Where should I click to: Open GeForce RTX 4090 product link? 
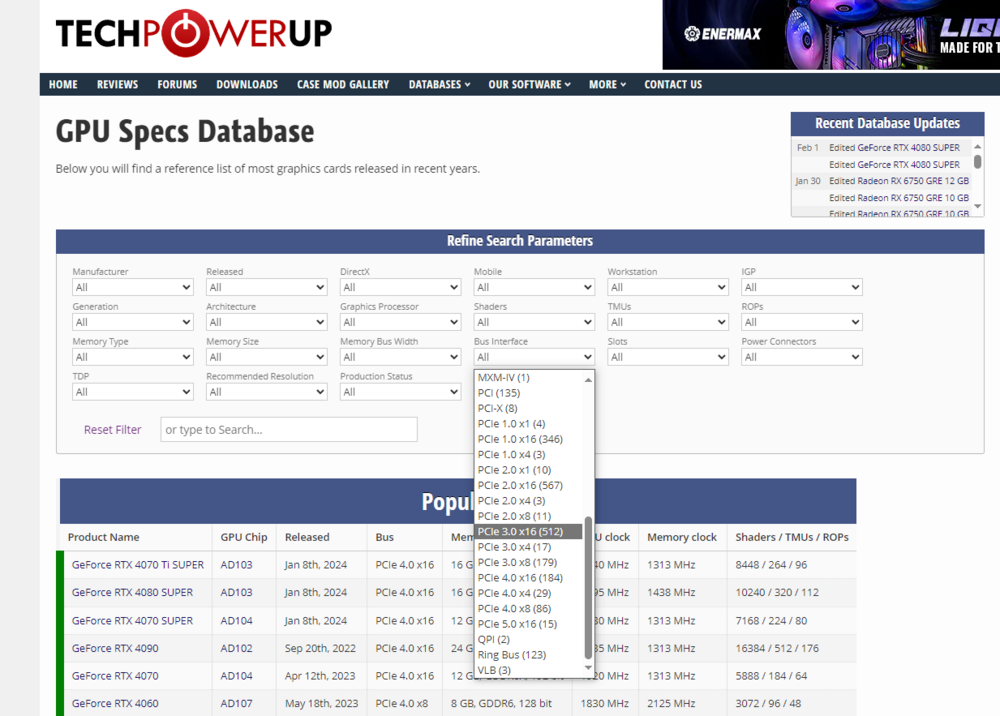click(115, 648)
